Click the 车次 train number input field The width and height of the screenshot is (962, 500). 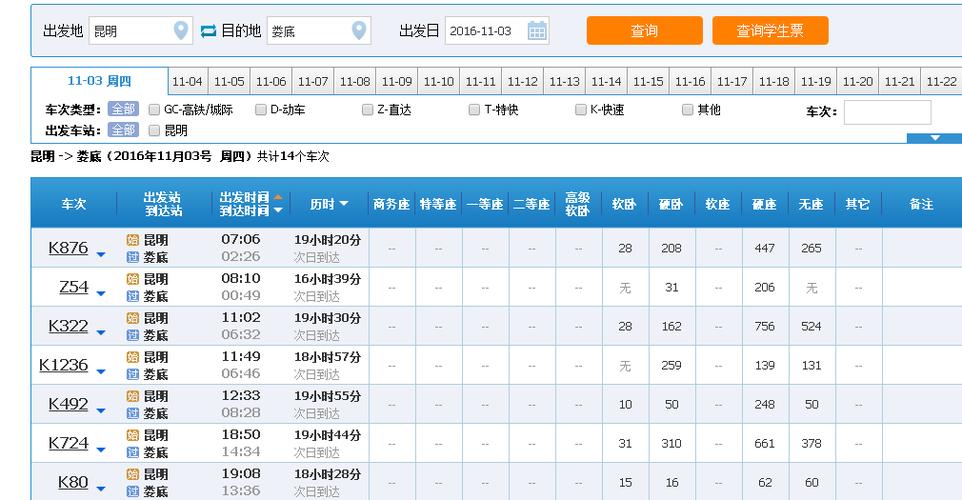click(887, 112)
